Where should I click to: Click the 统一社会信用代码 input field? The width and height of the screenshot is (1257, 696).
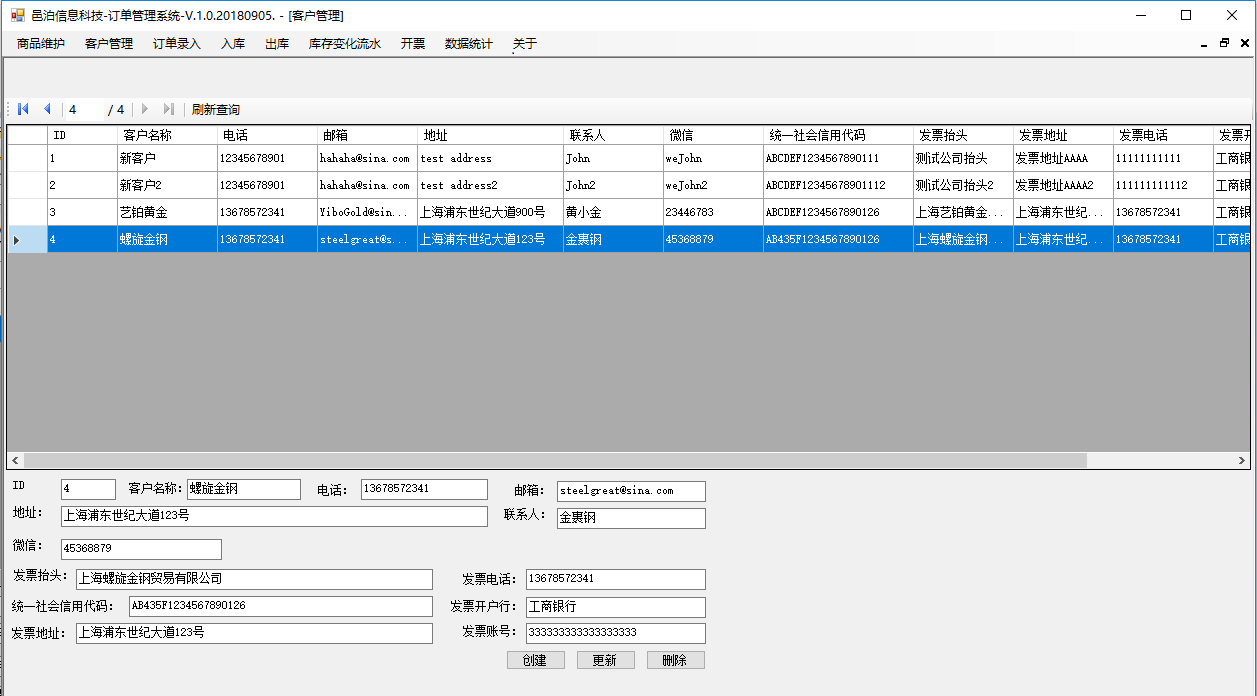click(280, 606)
